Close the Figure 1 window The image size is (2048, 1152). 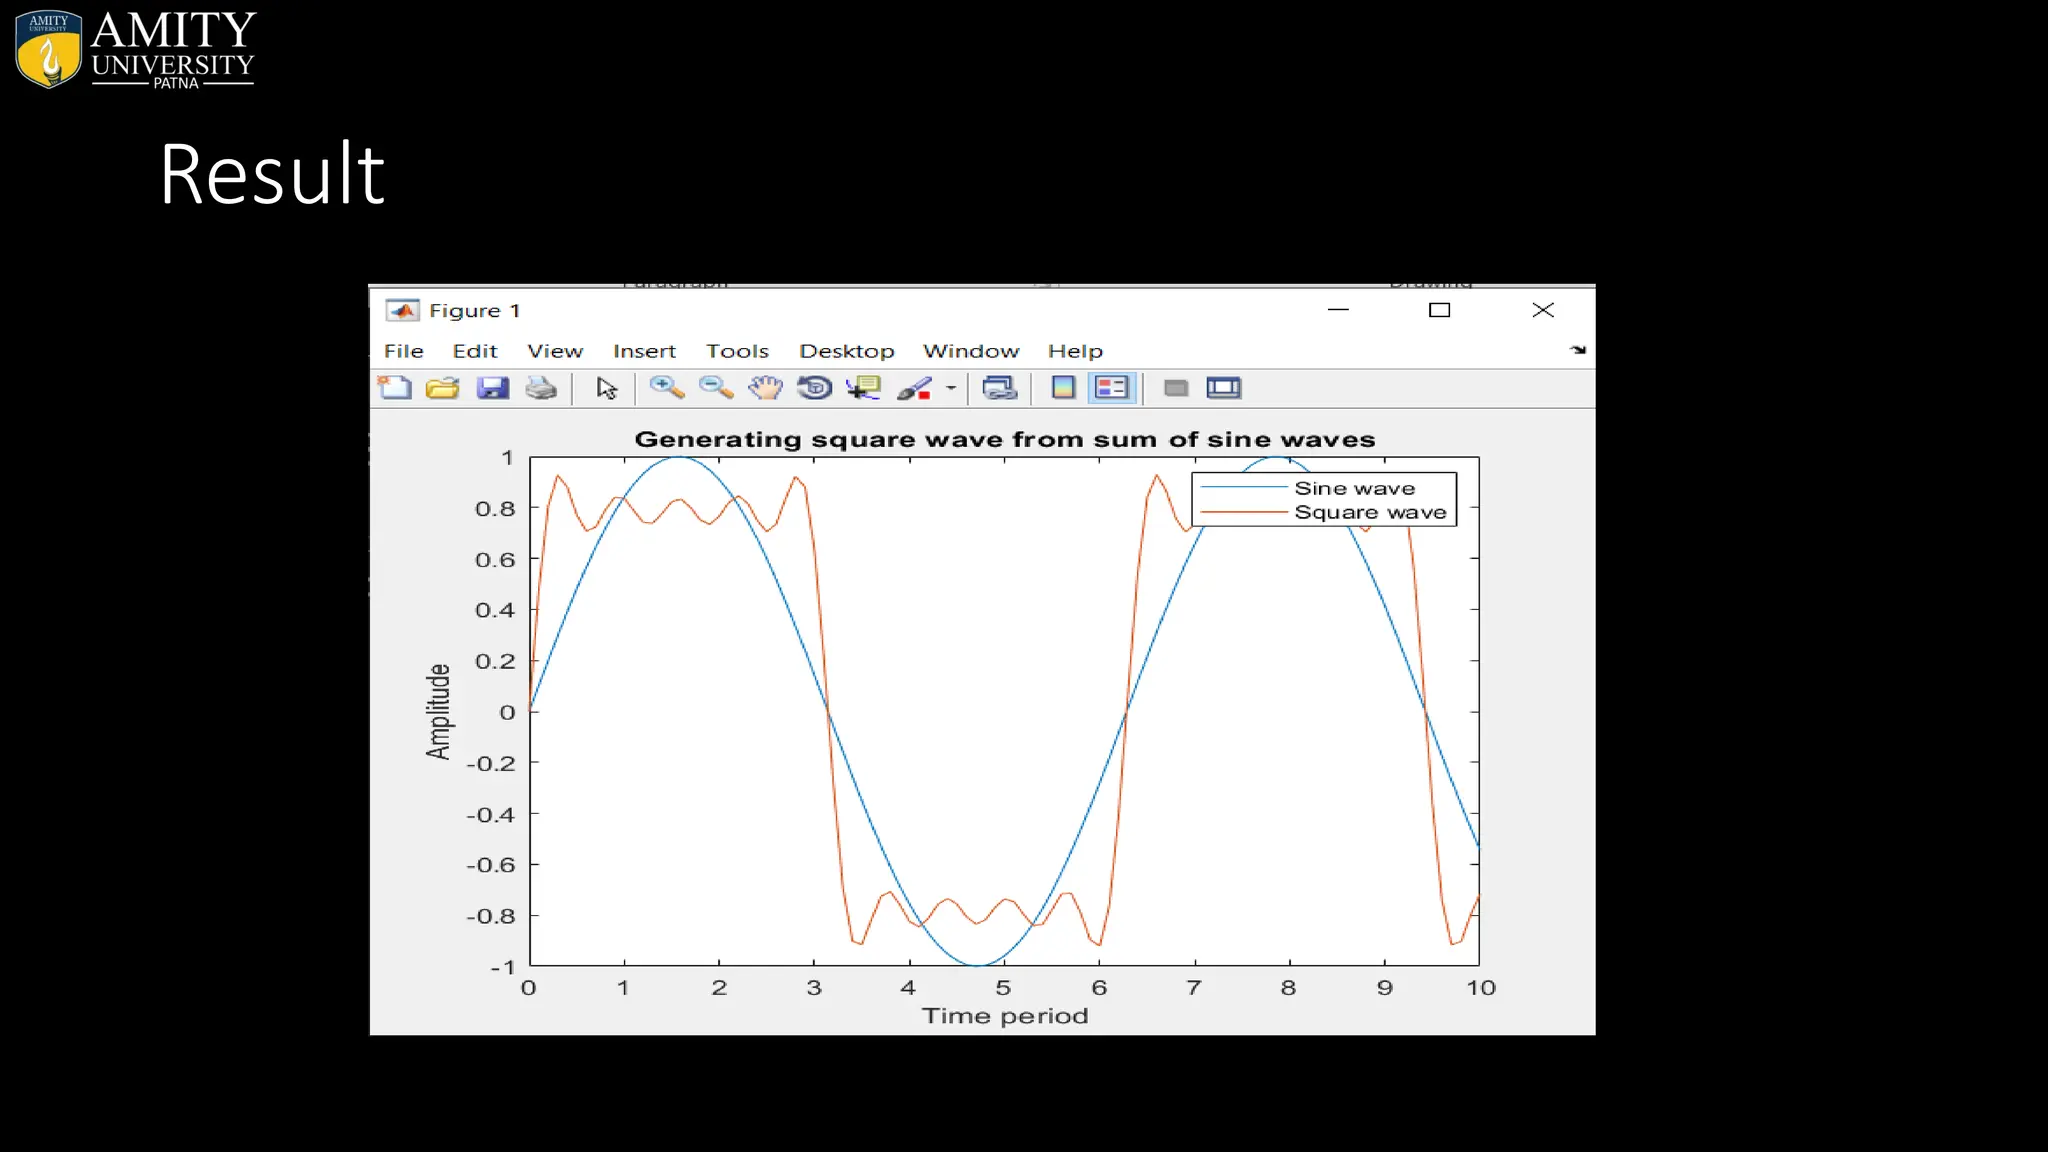point(1543,310)
